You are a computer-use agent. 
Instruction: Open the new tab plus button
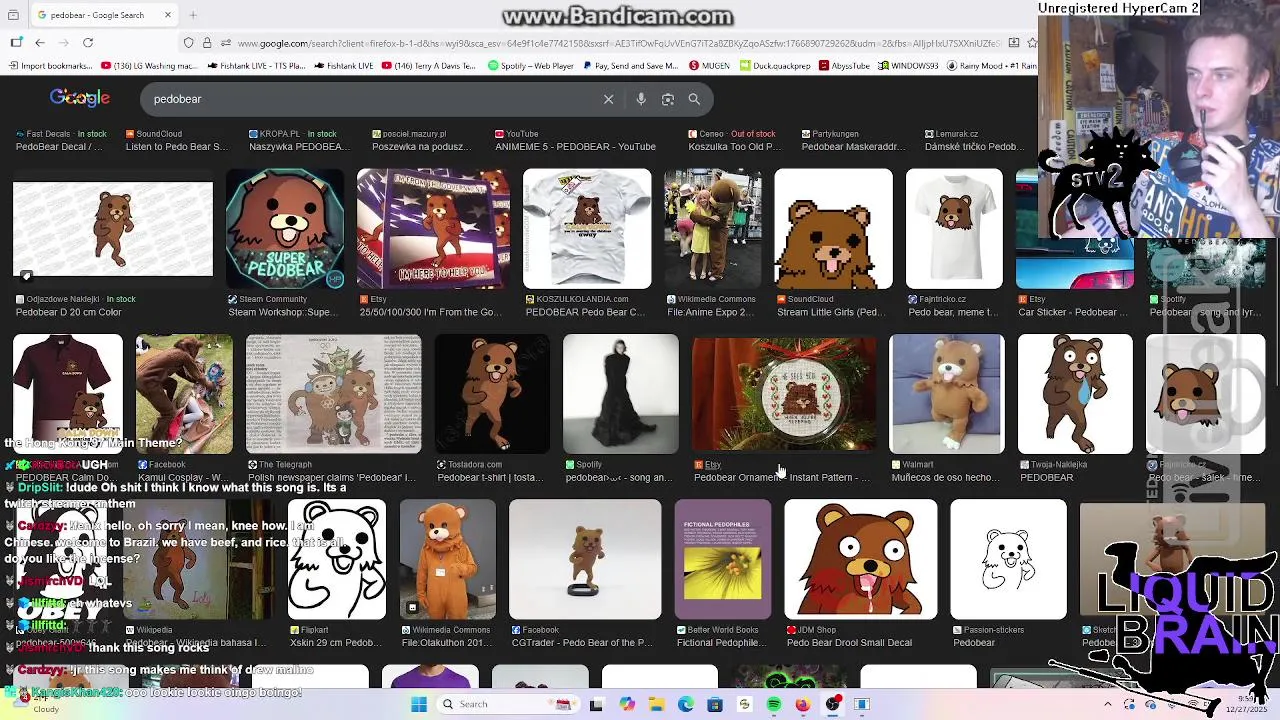193,15
